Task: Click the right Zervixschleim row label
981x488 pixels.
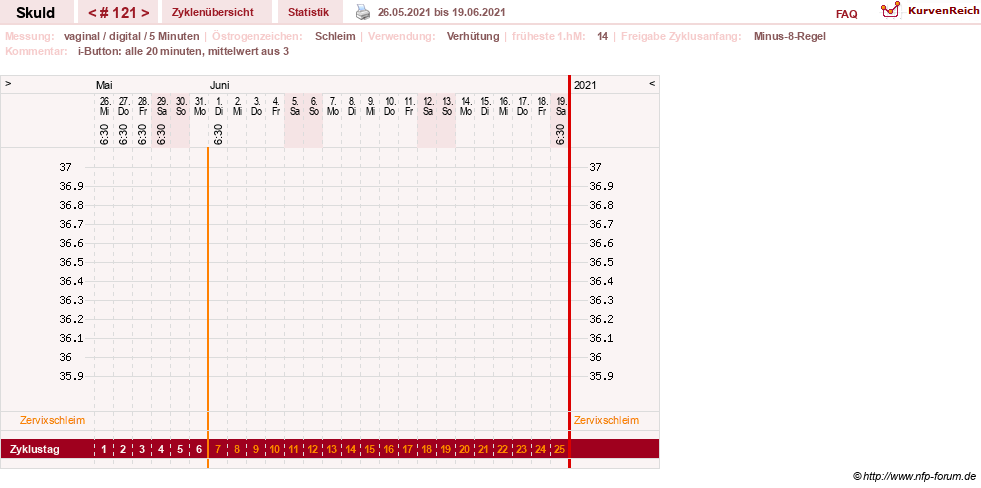Action: pos(606,420)
